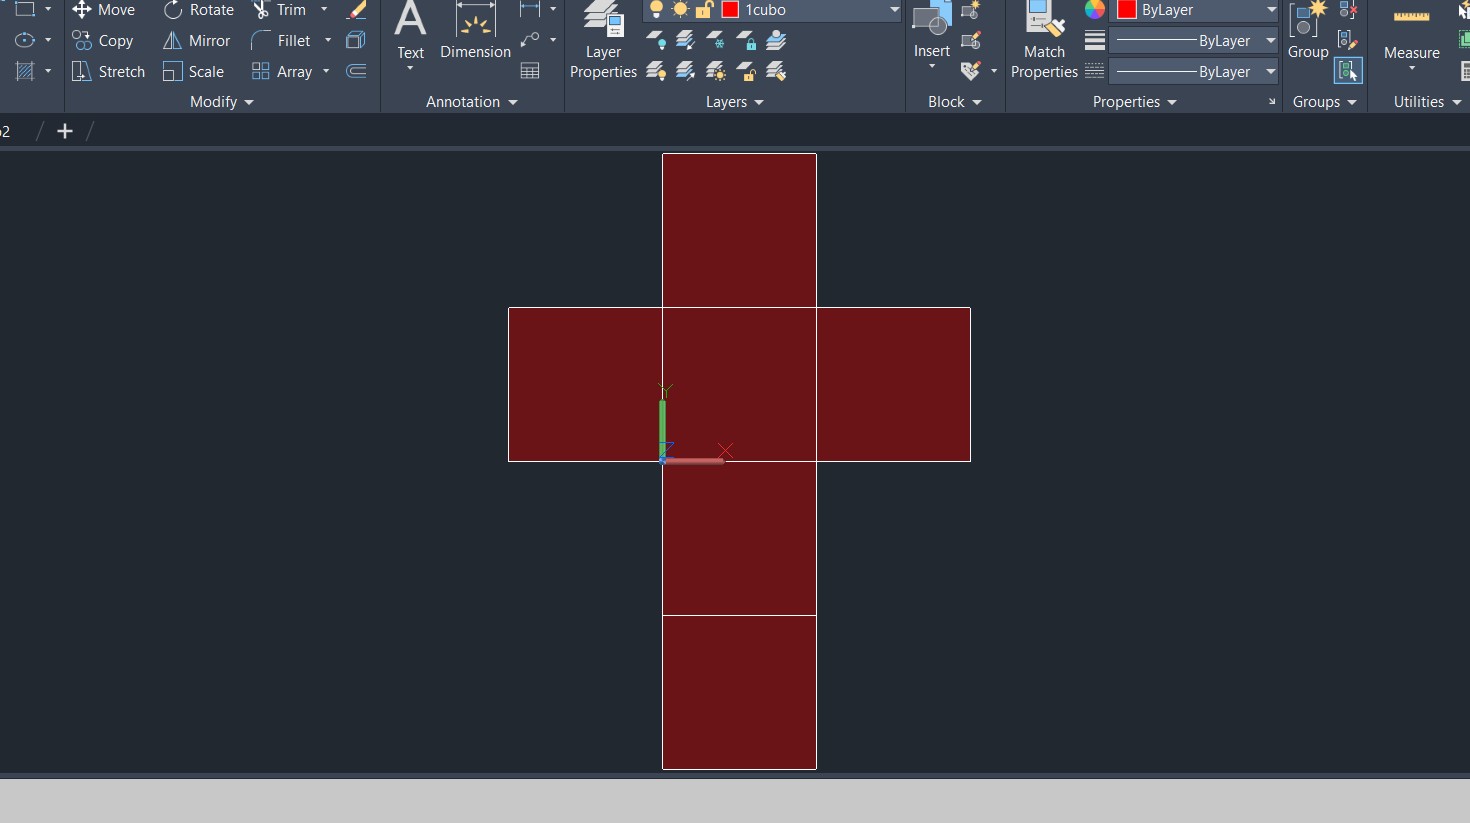Select the Stretch tool
Viewport: 1470px width, 823px height.
(108, 72)
